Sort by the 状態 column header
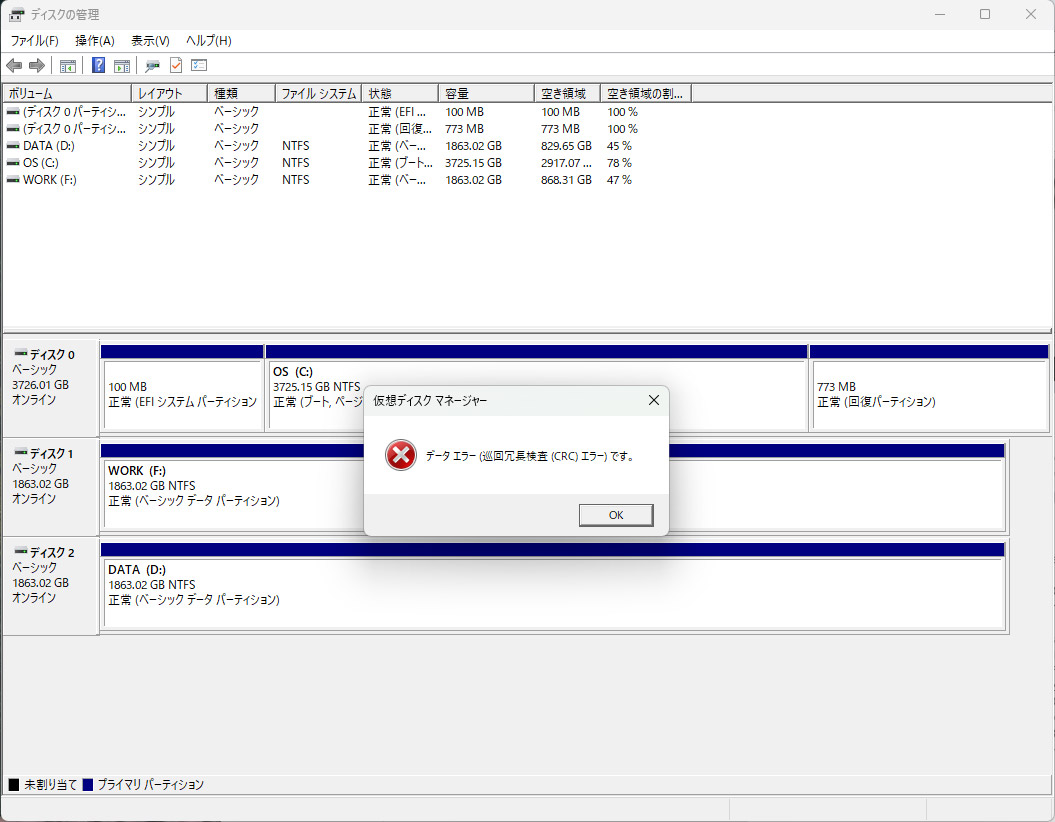Image resolution: width=1055 pixels, height=822 pixels. tap(400, 94)
